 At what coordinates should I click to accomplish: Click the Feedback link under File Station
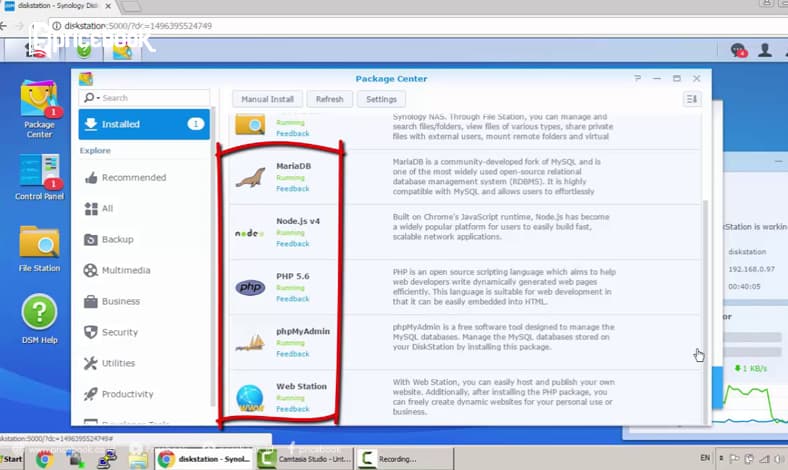pos(292,134)
